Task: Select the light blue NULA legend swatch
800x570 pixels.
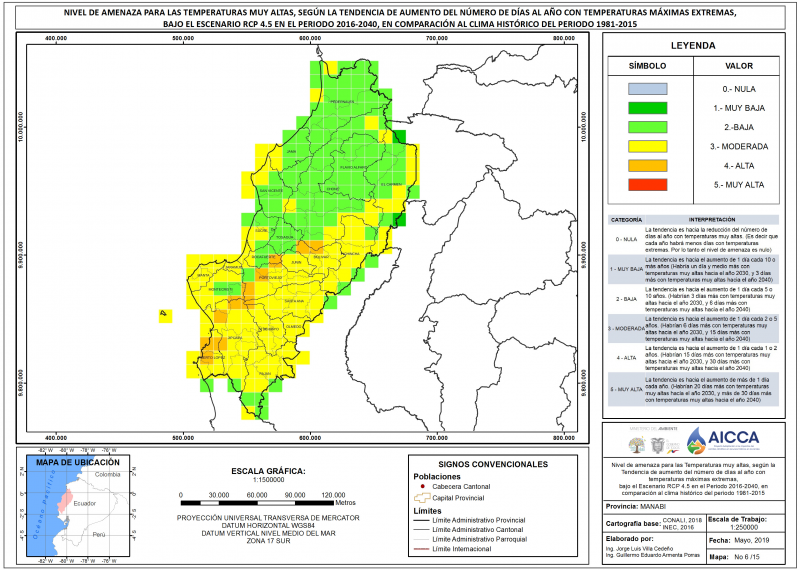Action: pyautogui.click(x=647, y=89)
